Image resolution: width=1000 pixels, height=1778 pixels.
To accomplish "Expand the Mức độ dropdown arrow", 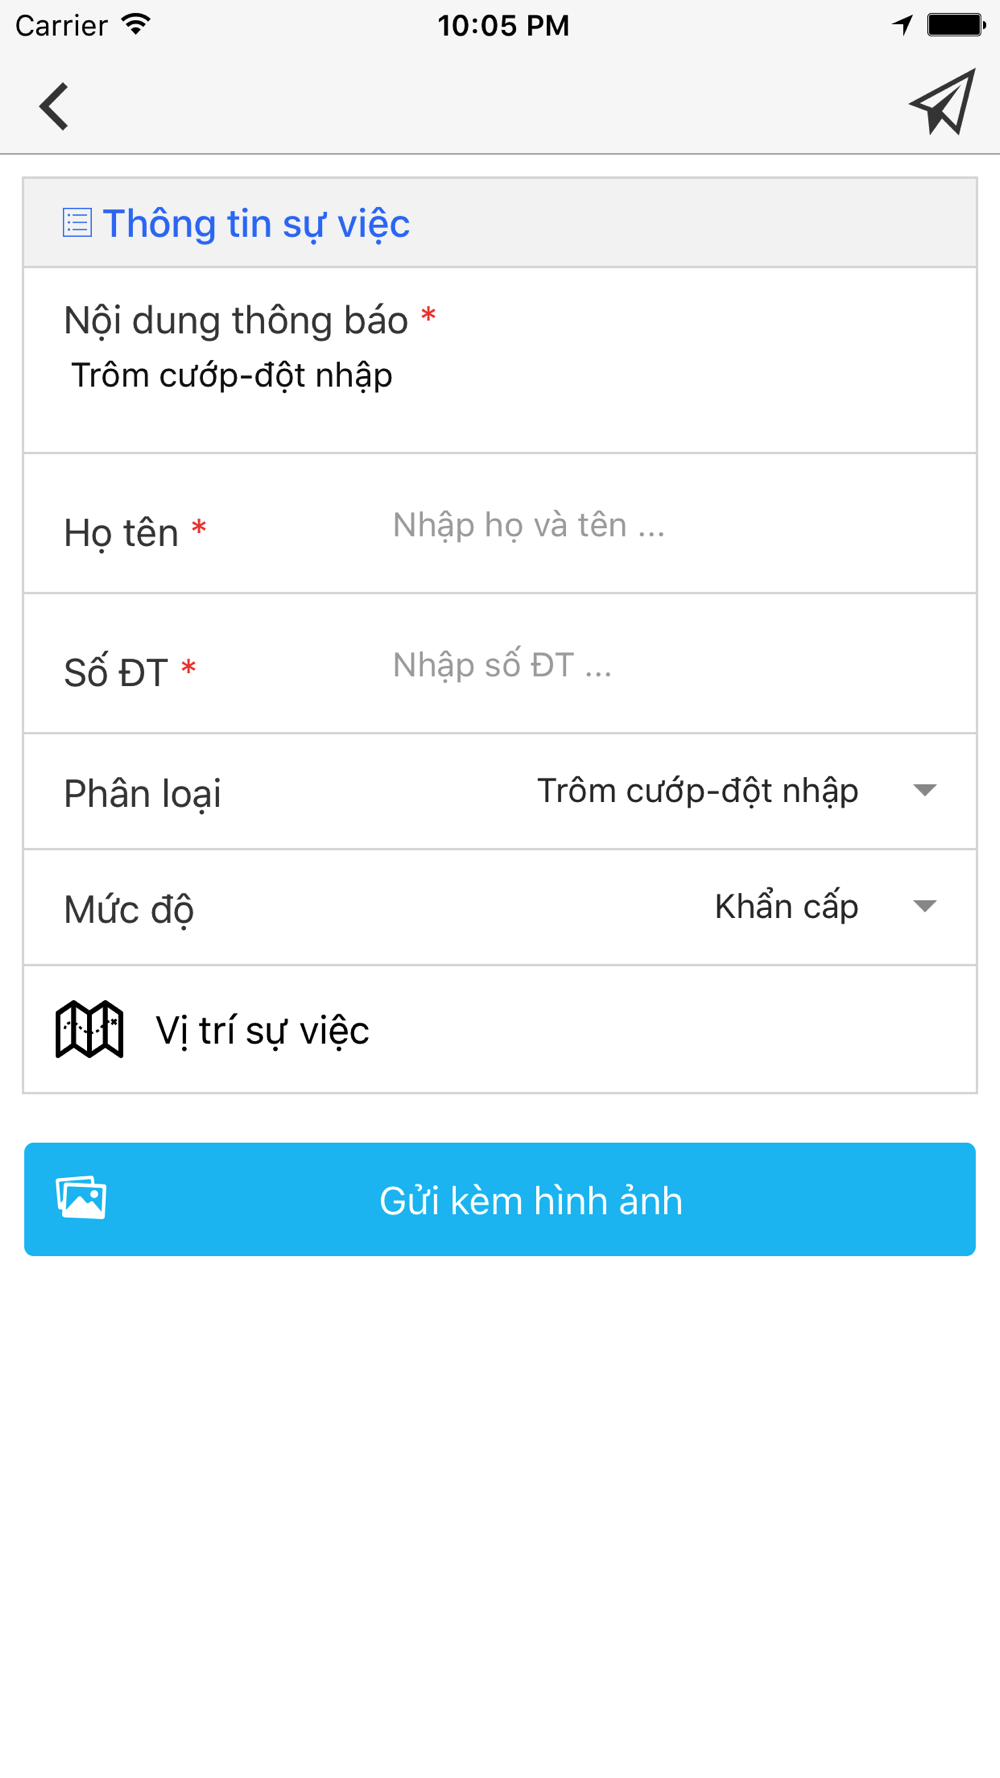I will pyautogui.click(x=925, y=907).
